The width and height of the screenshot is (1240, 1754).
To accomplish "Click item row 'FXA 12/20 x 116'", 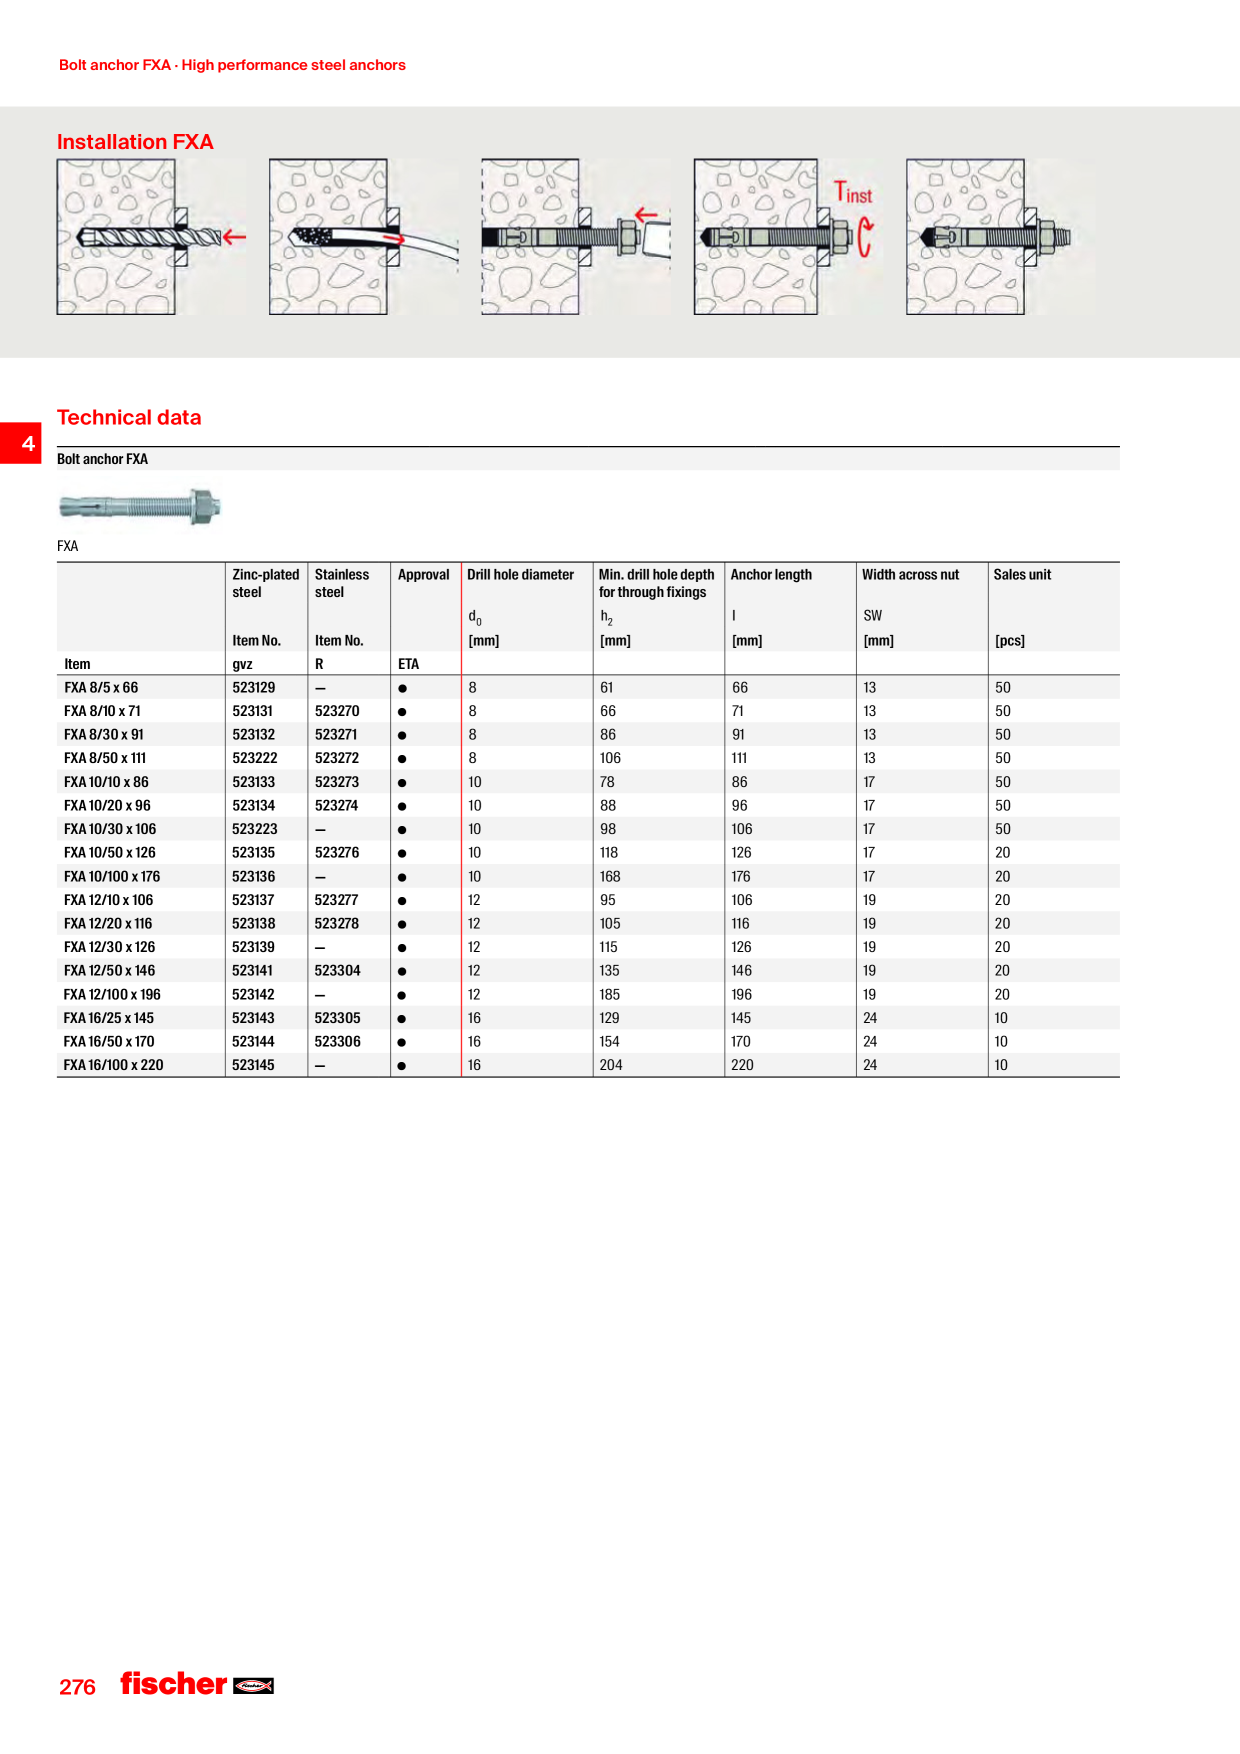I will (588, 924).
